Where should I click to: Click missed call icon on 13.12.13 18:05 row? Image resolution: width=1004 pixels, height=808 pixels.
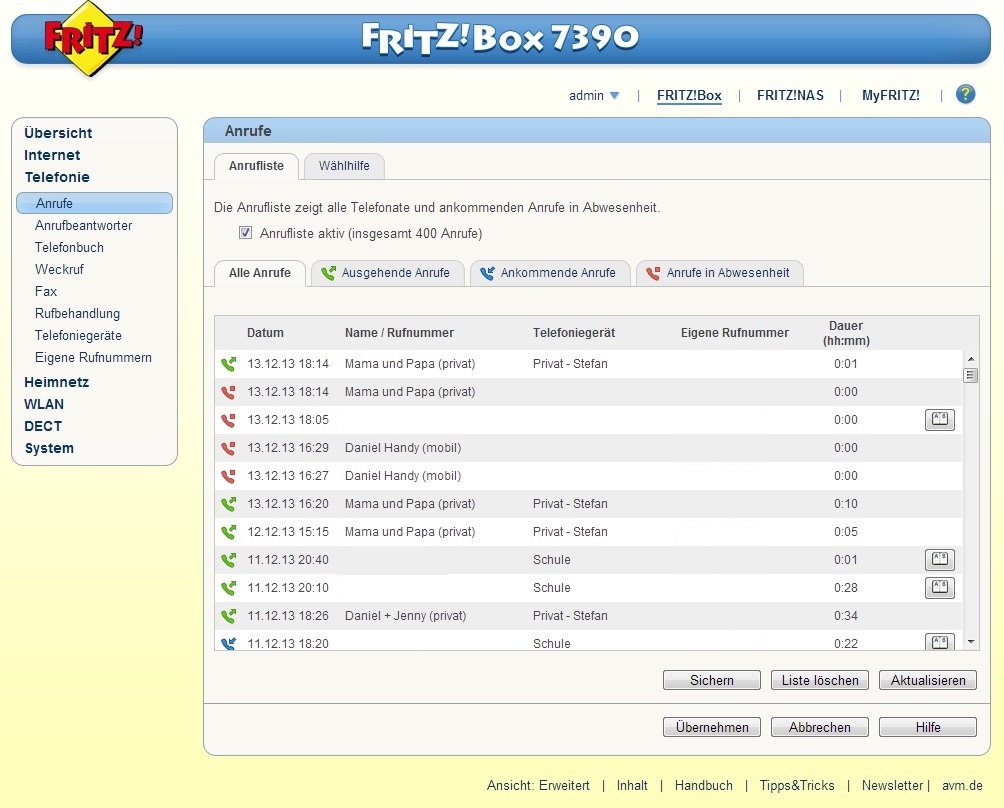[x=228, y=420]
